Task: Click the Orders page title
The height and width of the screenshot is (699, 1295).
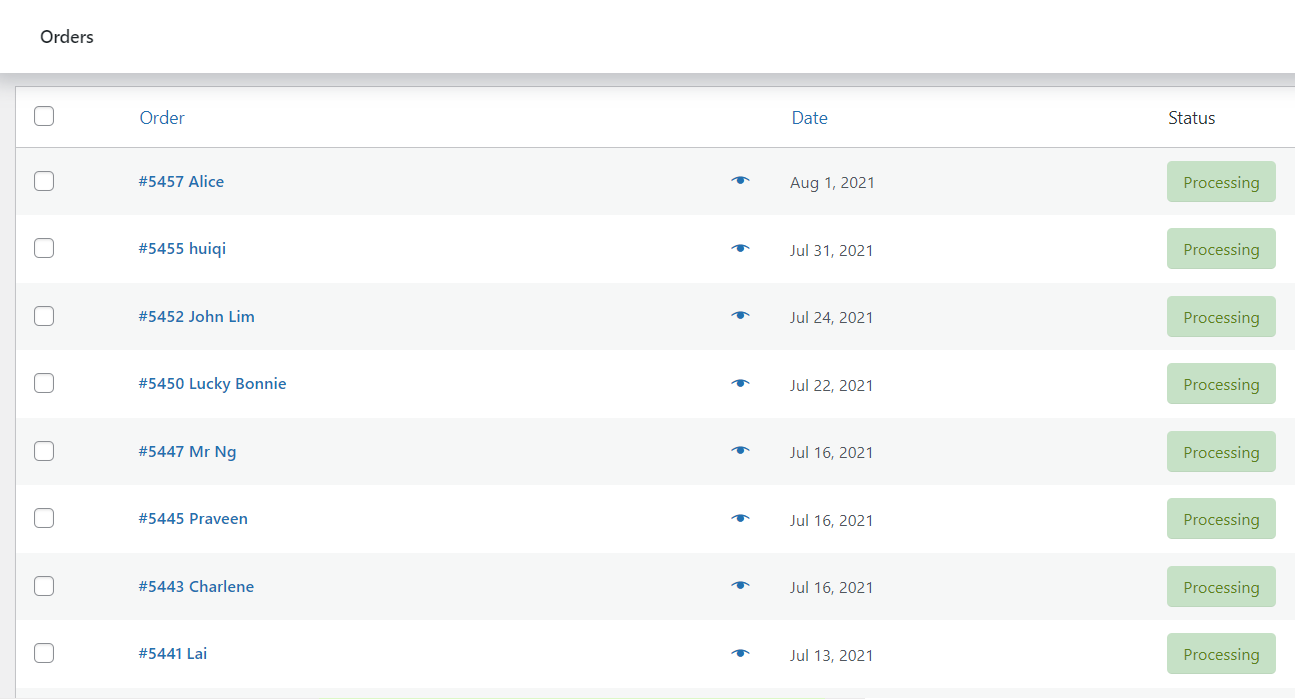Action: 67,37
